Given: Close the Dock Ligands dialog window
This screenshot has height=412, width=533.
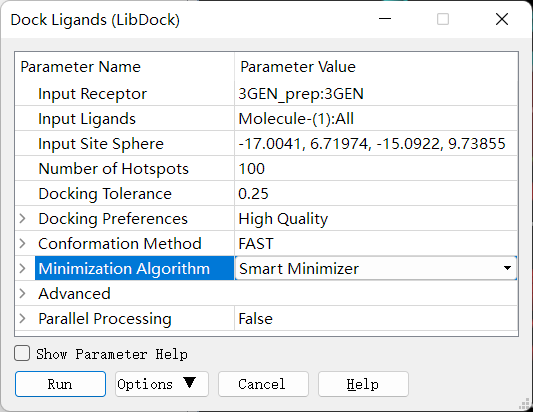Looking at the screenshot, I should pos(502,19).
